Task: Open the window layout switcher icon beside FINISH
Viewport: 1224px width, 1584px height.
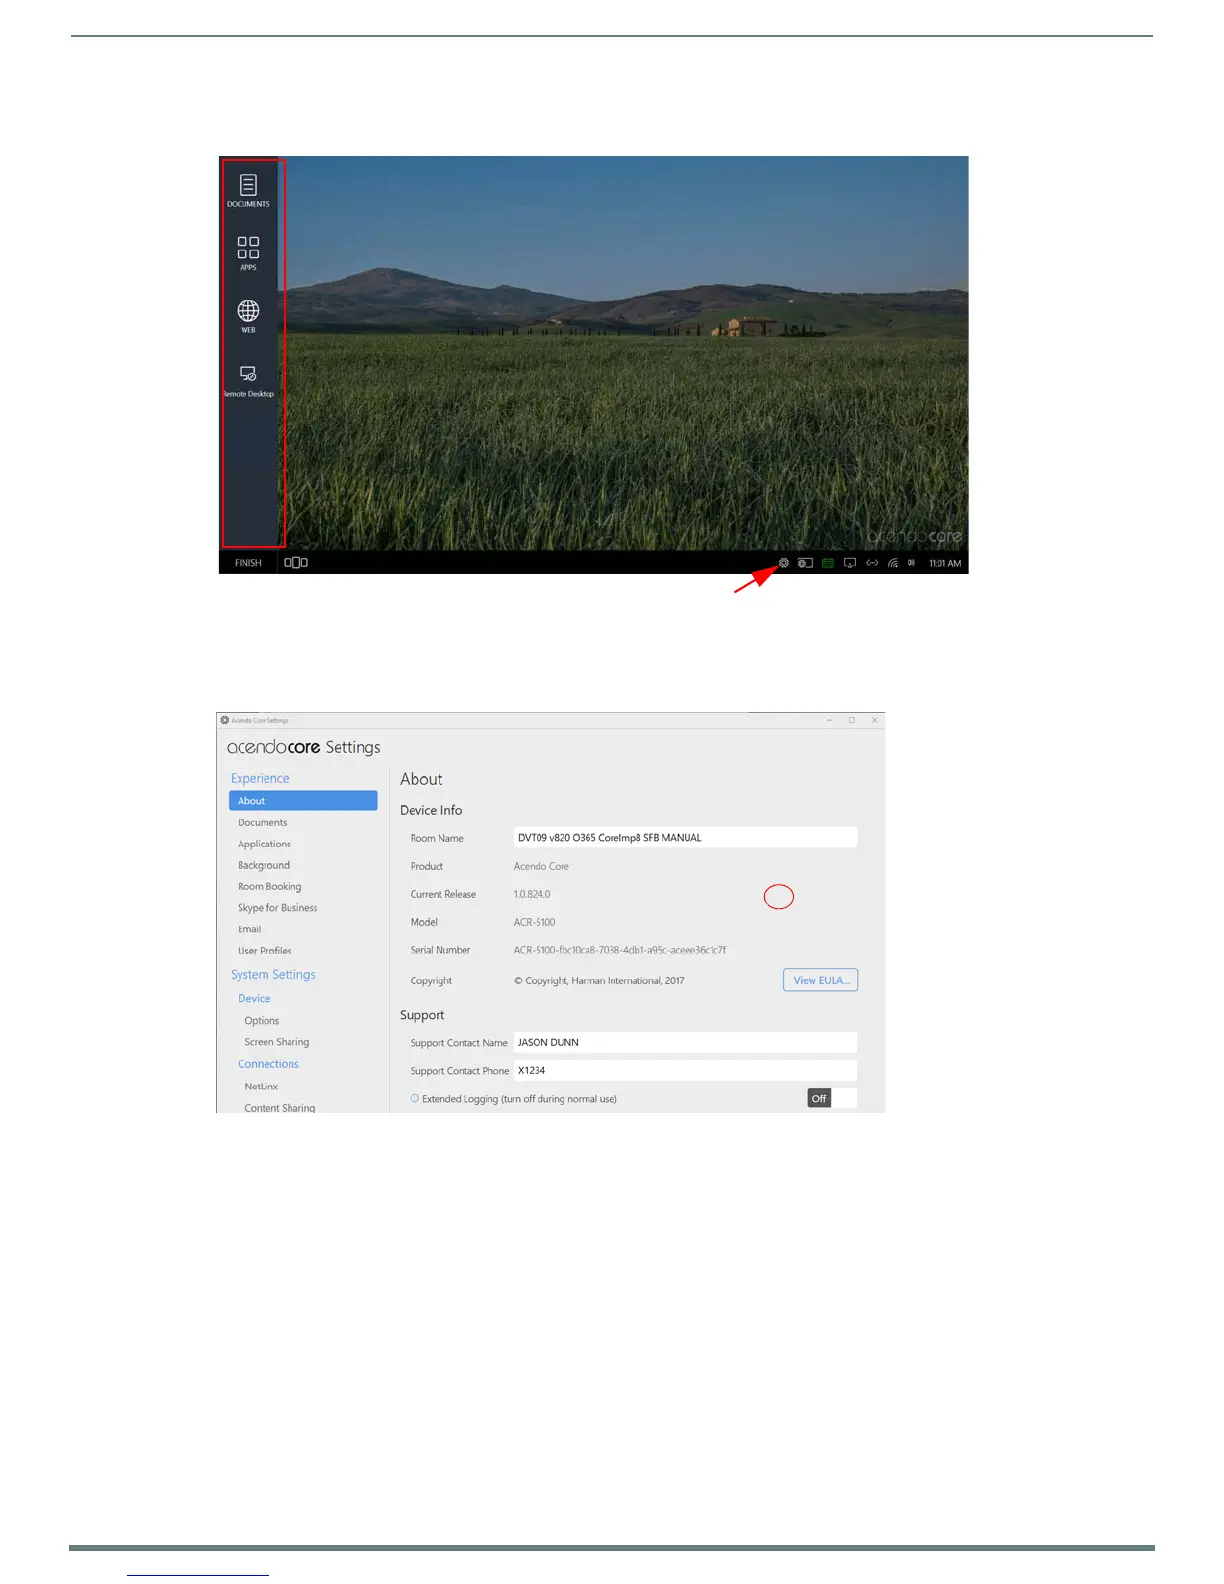Action: tap(296, 563)
